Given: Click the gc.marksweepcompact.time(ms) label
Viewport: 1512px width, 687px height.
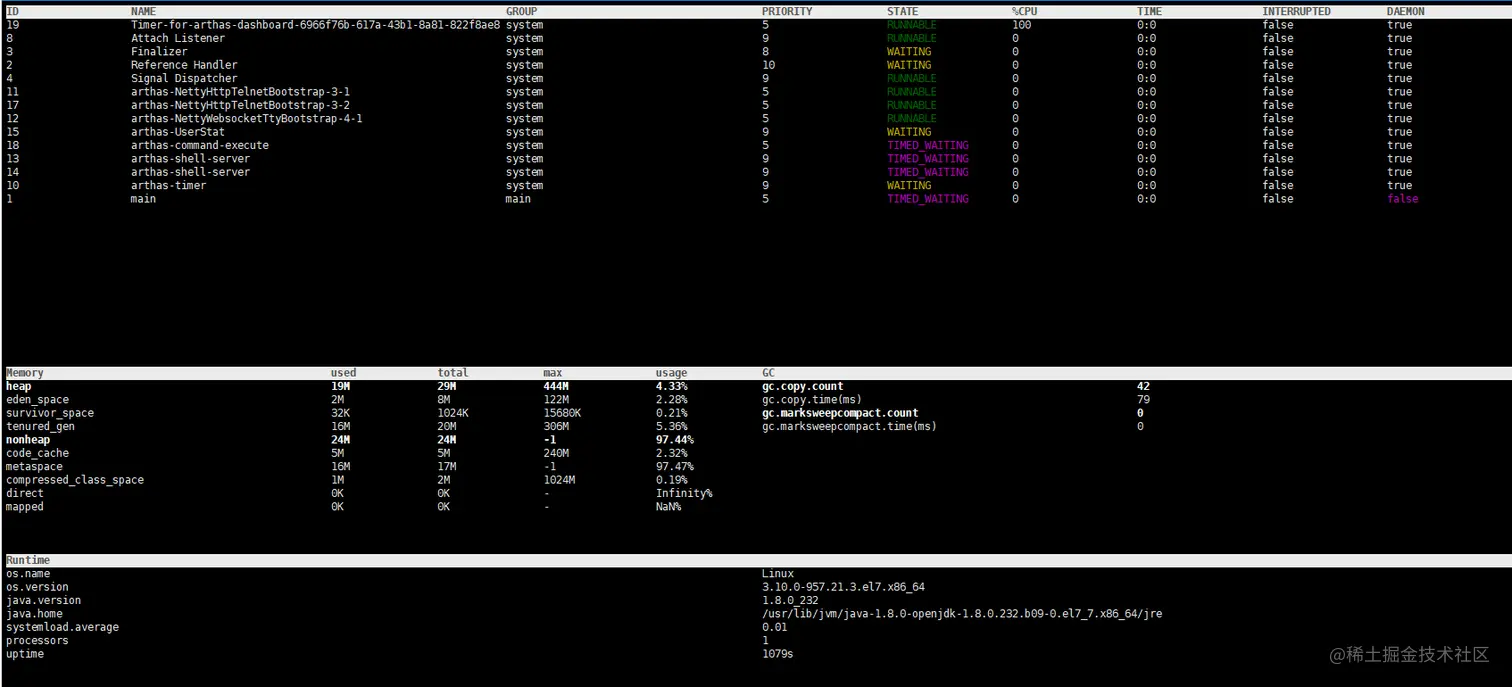Looking at the screenshot, I should pyautogui.click(x=850, y=426).
